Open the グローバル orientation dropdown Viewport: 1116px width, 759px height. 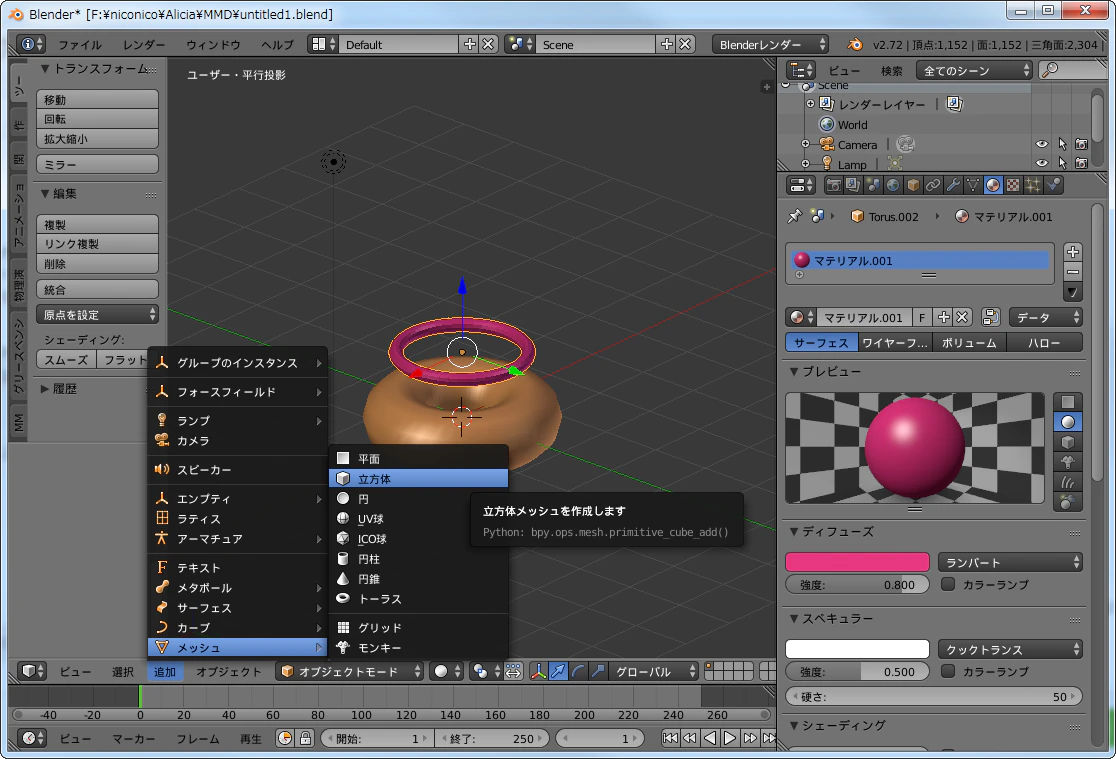click(654, 671)
